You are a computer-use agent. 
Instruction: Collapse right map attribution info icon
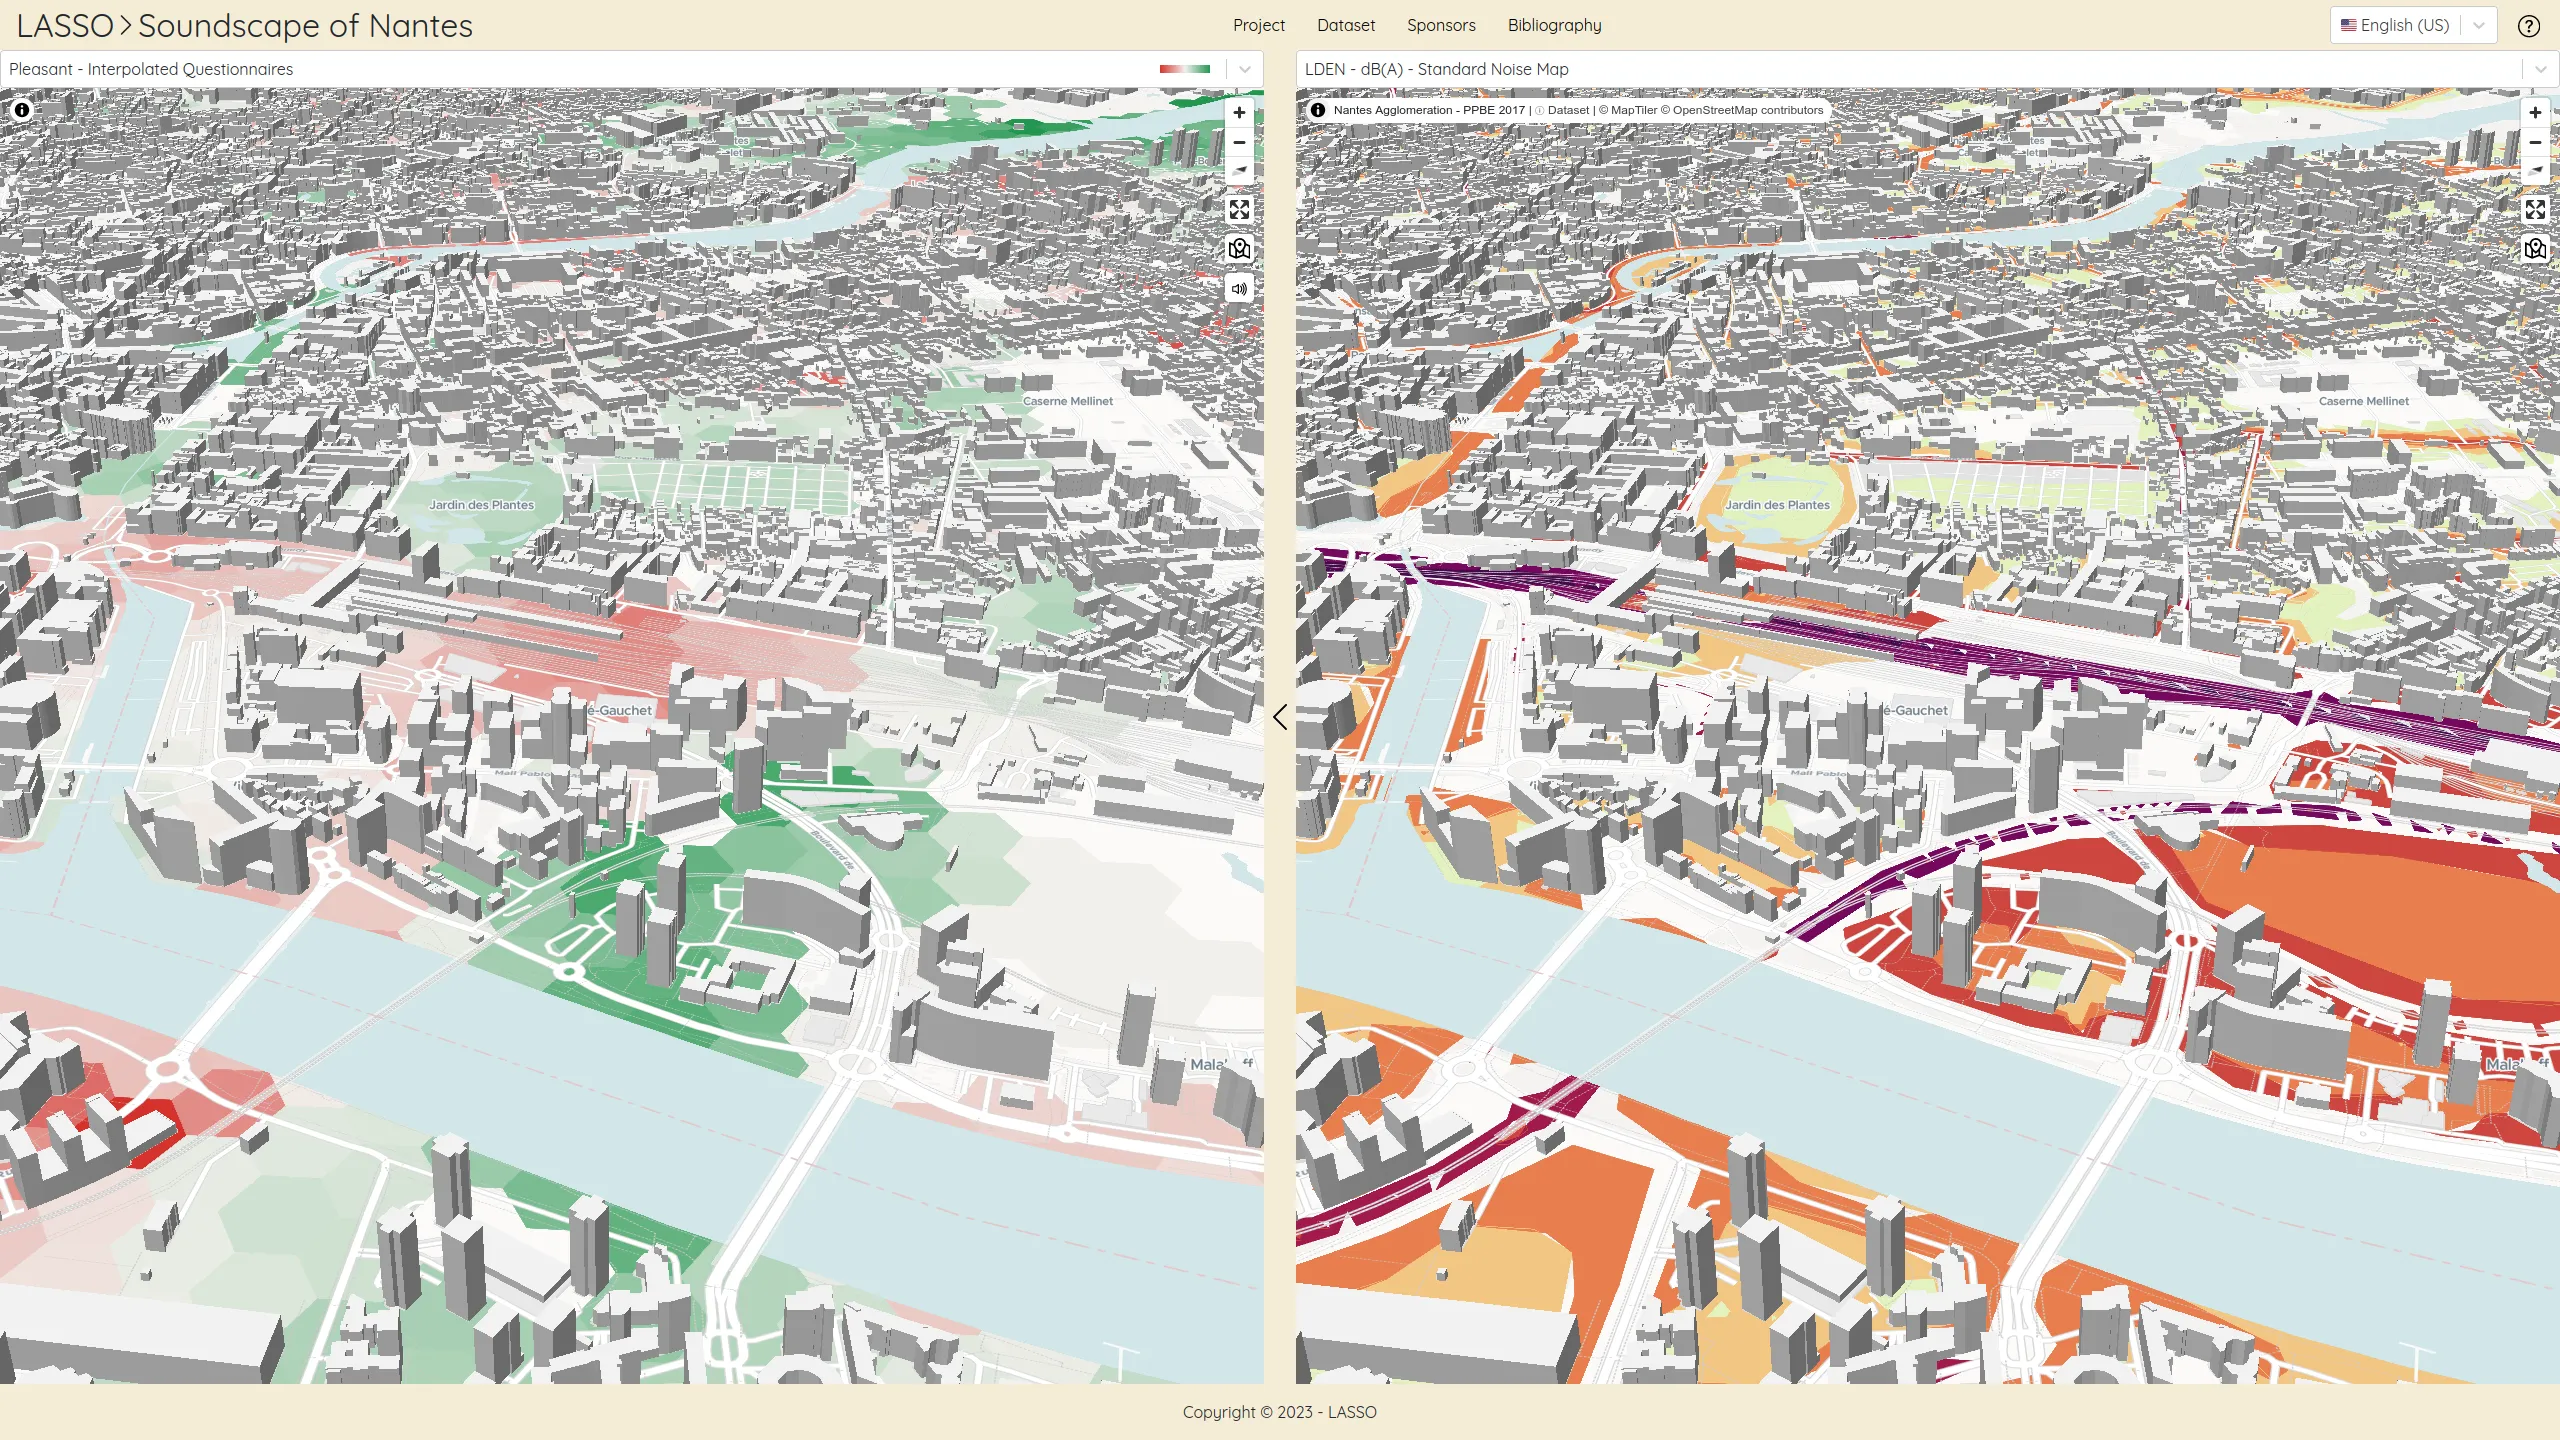coord(1318,110)
